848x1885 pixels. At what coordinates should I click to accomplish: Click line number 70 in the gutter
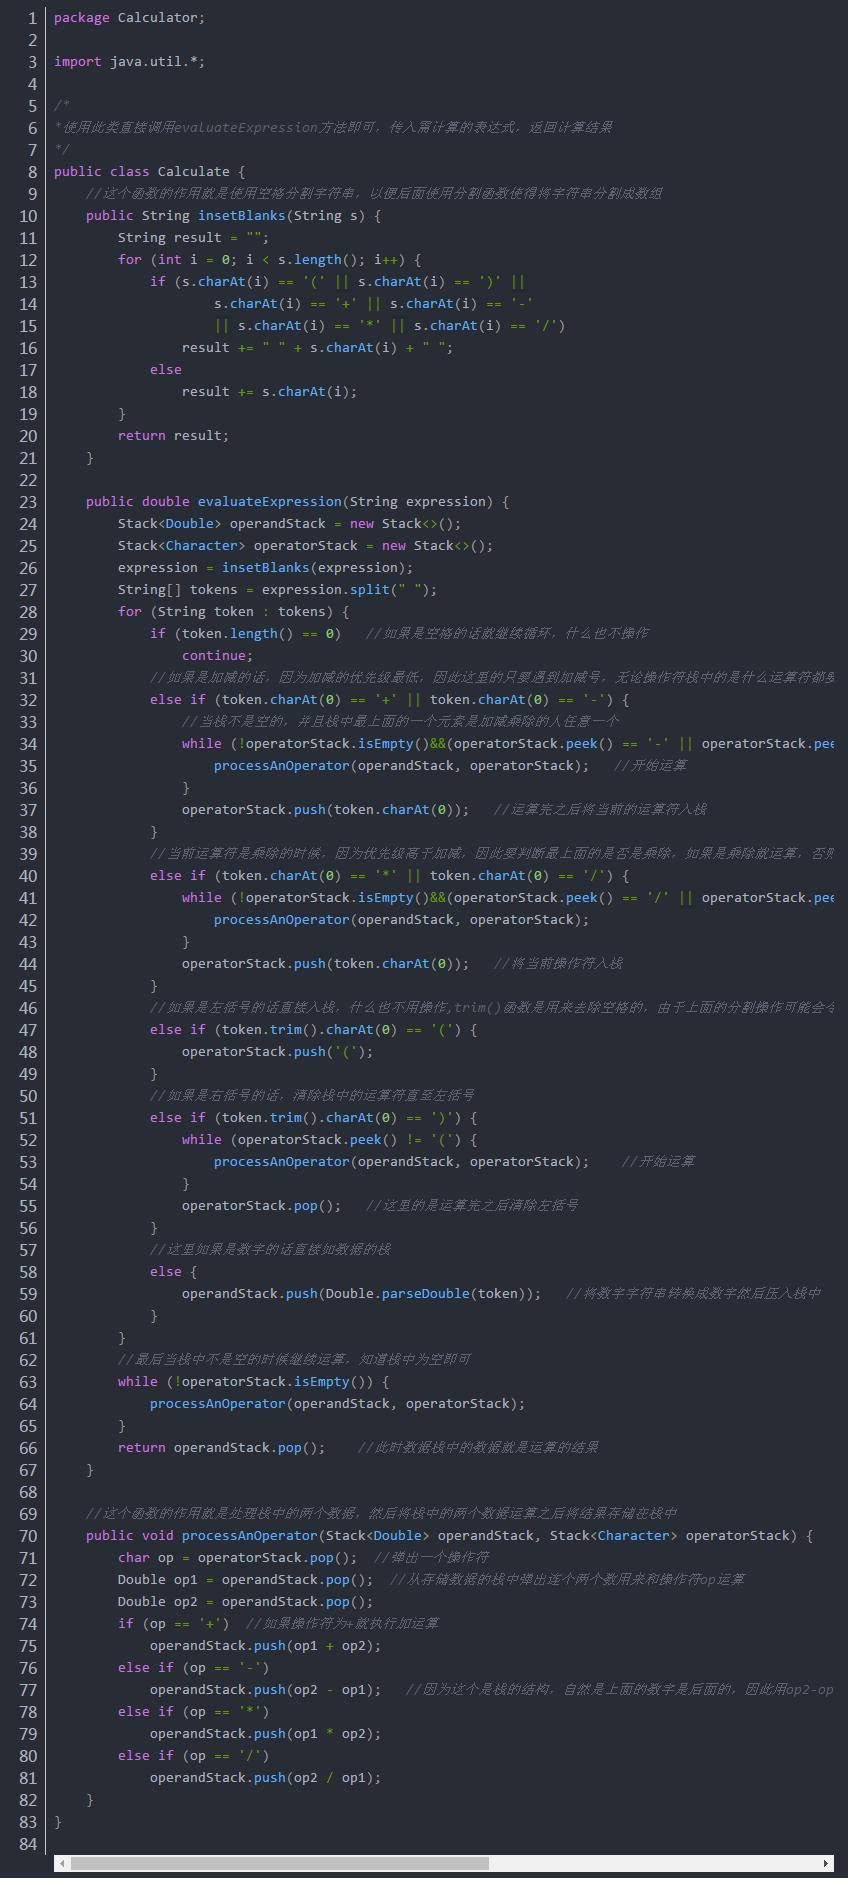point(27,1535)
